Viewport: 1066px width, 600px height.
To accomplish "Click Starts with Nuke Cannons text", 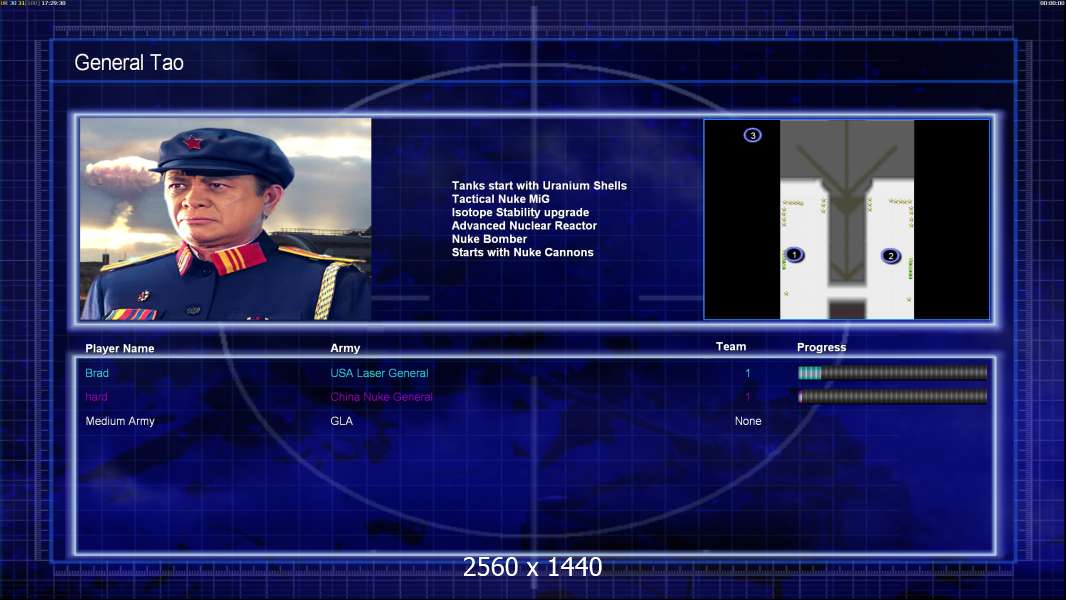I will coord(522,252).
